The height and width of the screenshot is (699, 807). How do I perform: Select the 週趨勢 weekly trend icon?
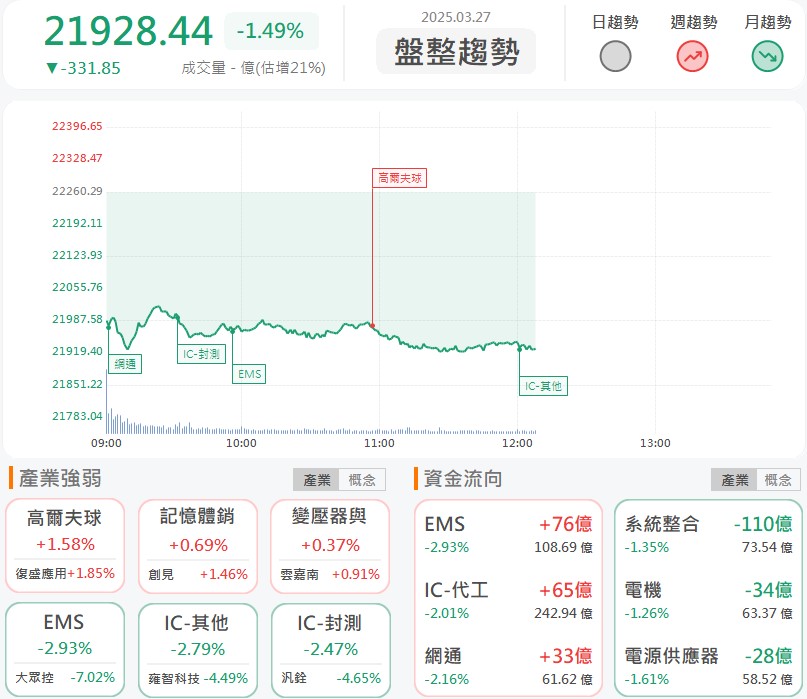point(691,56)
